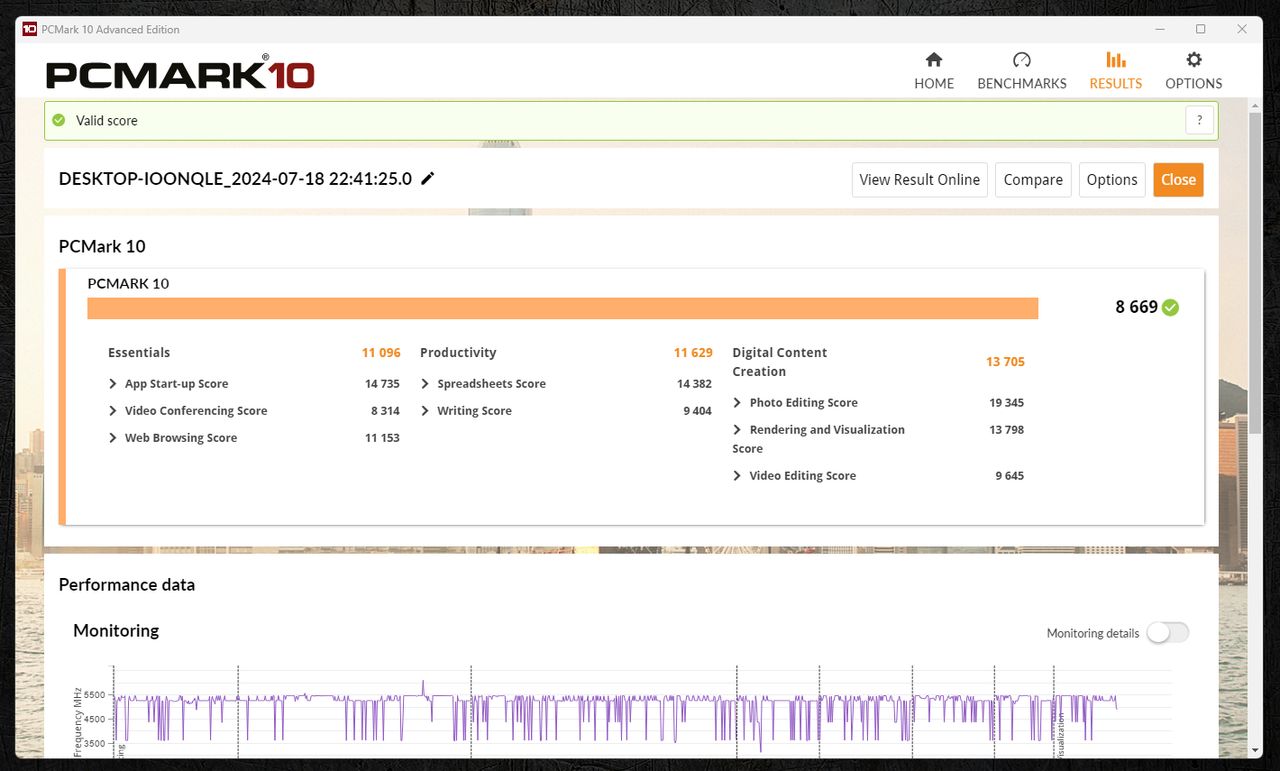Click the result name DESKTOP-IOONQLE text
The width and height of the screenshot is (1280, 771).
pyautogui.click(x=235, y=179)
